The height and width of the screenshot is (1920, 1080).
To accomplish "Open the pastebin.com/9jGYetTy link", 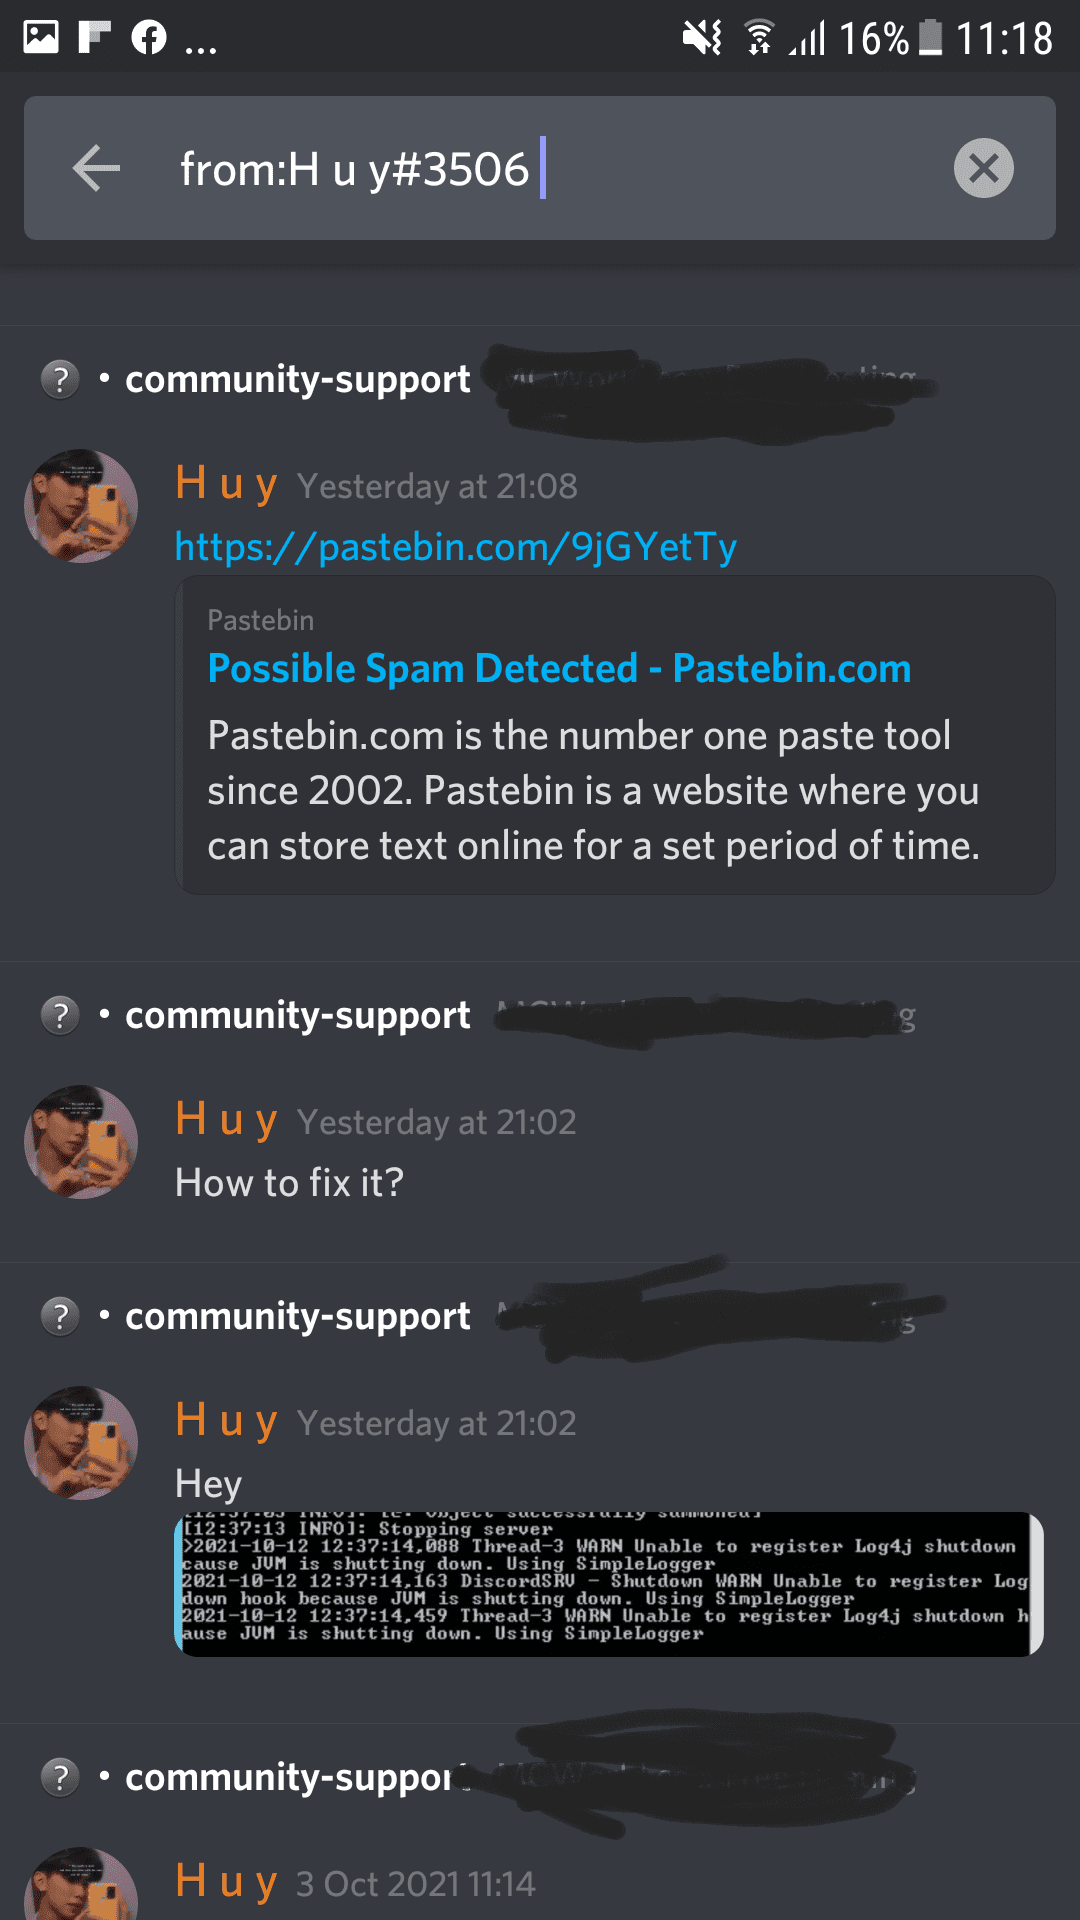I will [x=456, y=547].
